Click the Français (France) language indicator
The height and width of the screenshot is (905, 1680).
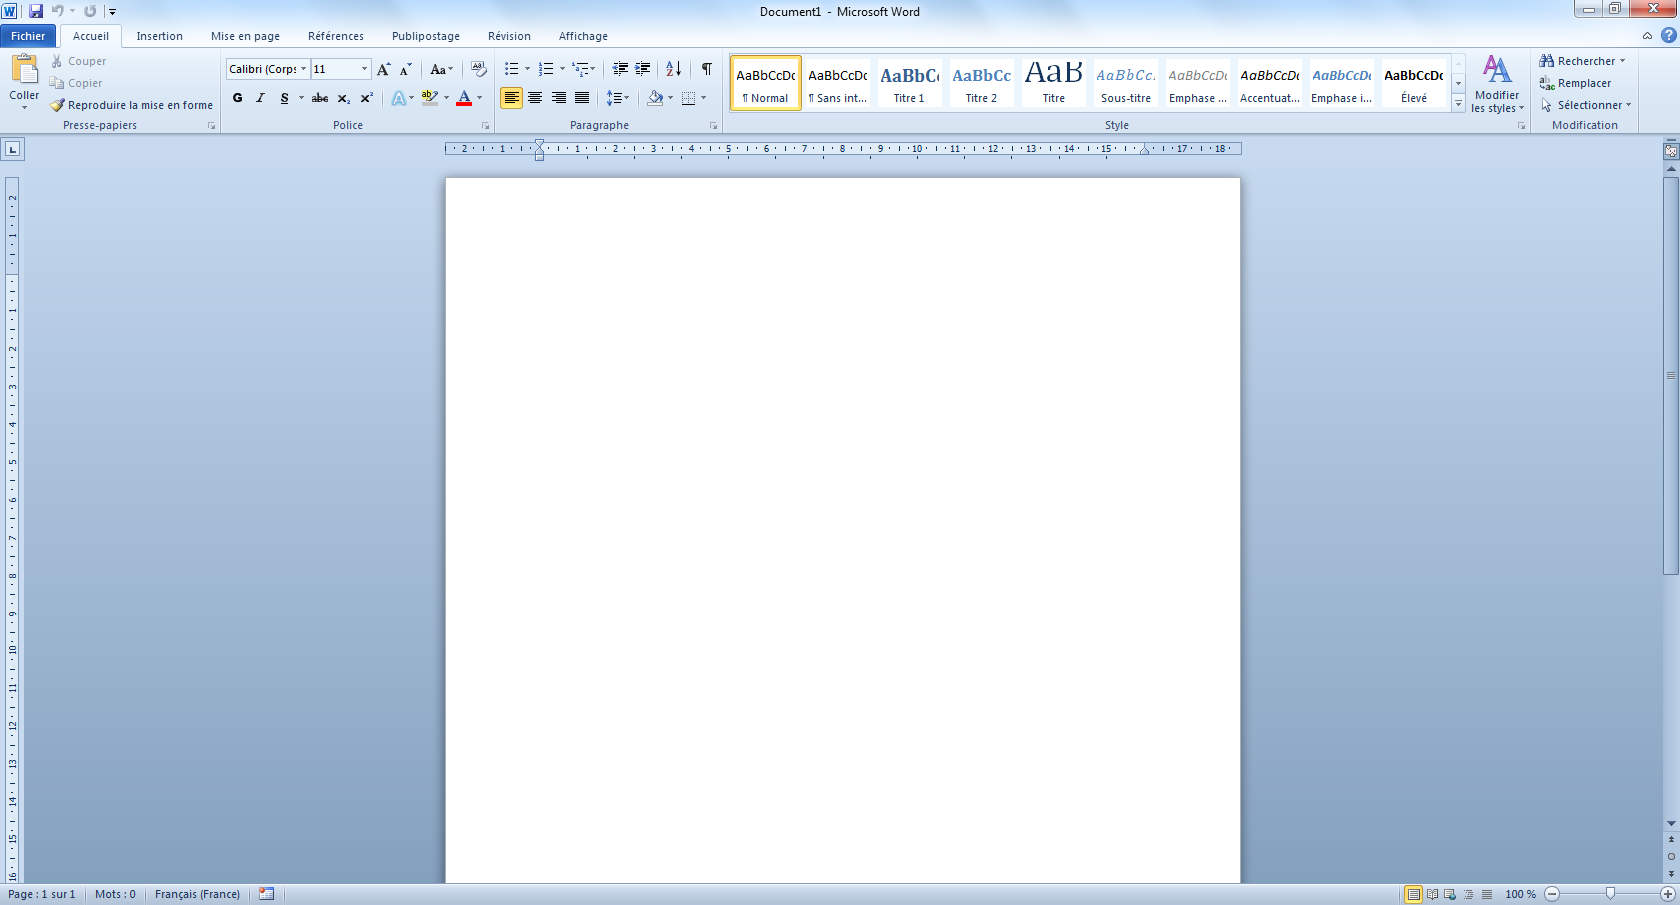pyautogui.click(x=197, y=894)
